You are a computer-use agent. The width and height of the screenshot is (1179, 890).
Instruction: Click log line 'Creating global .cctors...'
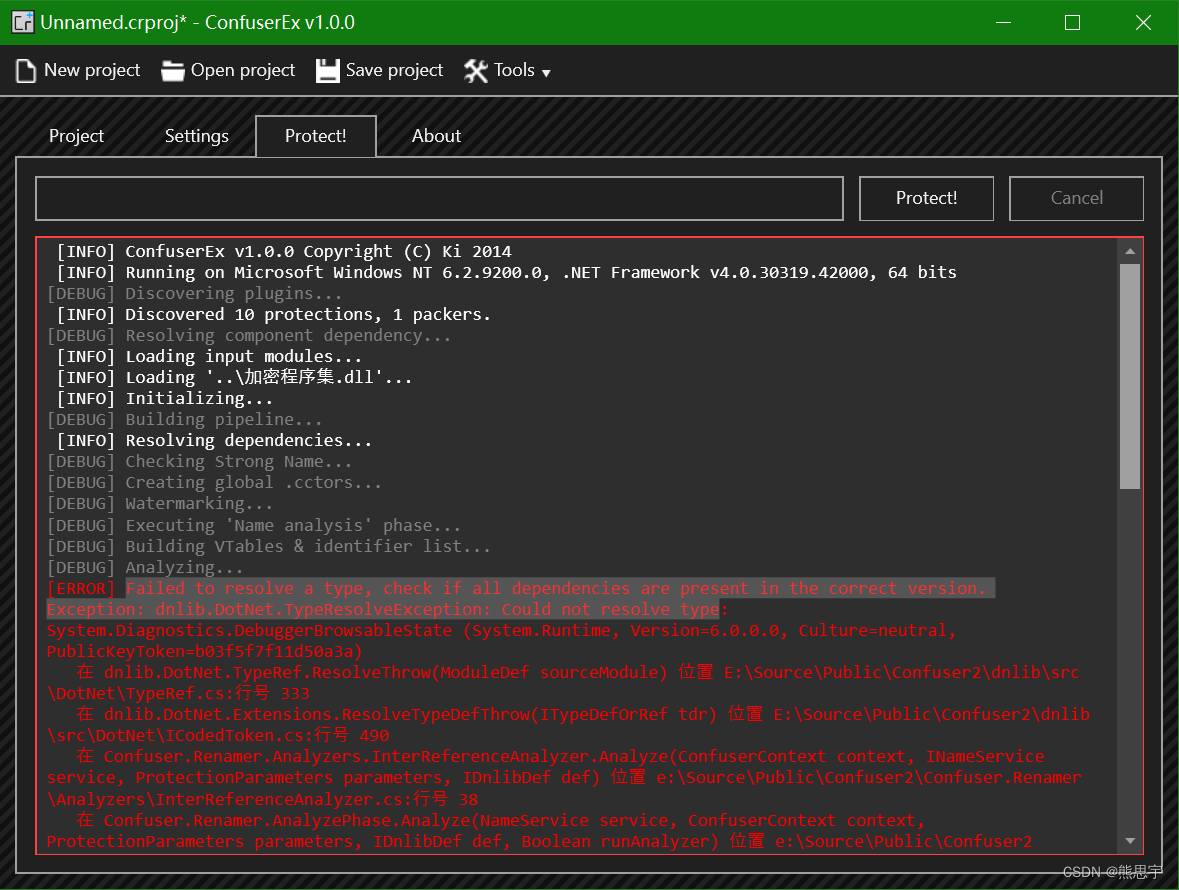point(214,483)
